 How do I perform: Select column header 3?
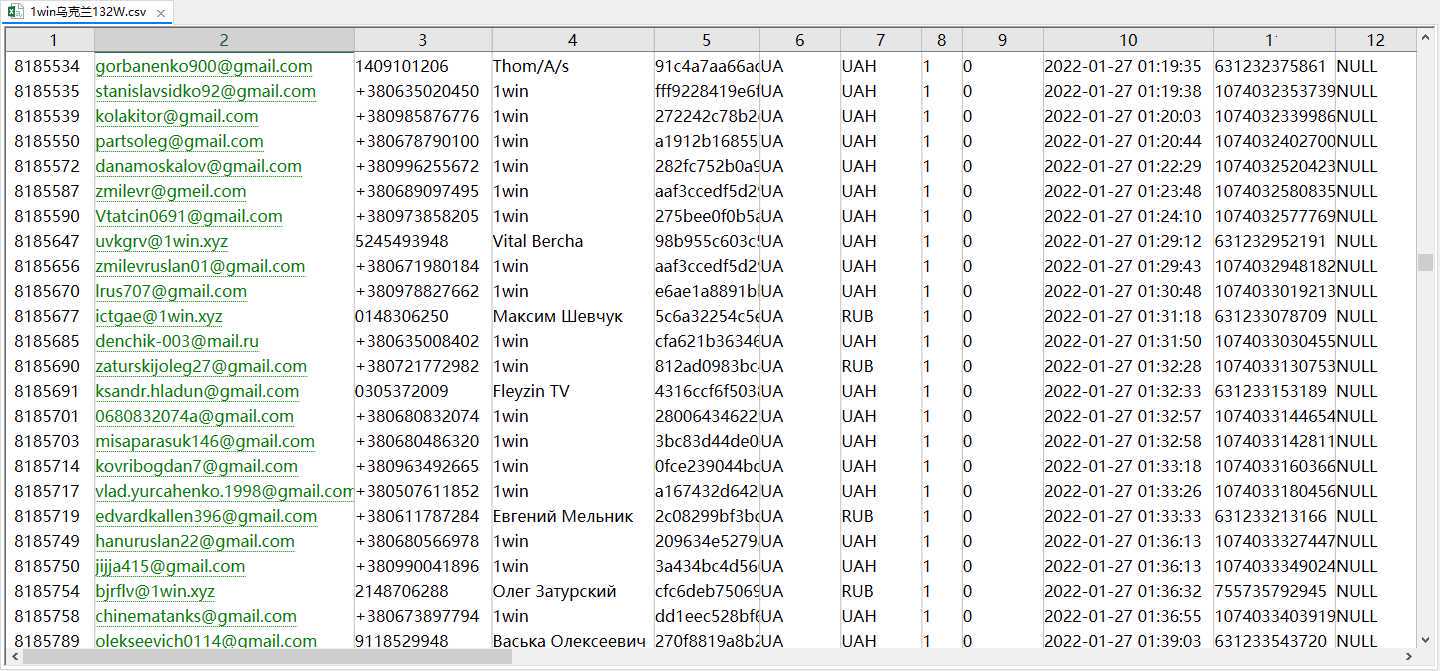[423, 40]
